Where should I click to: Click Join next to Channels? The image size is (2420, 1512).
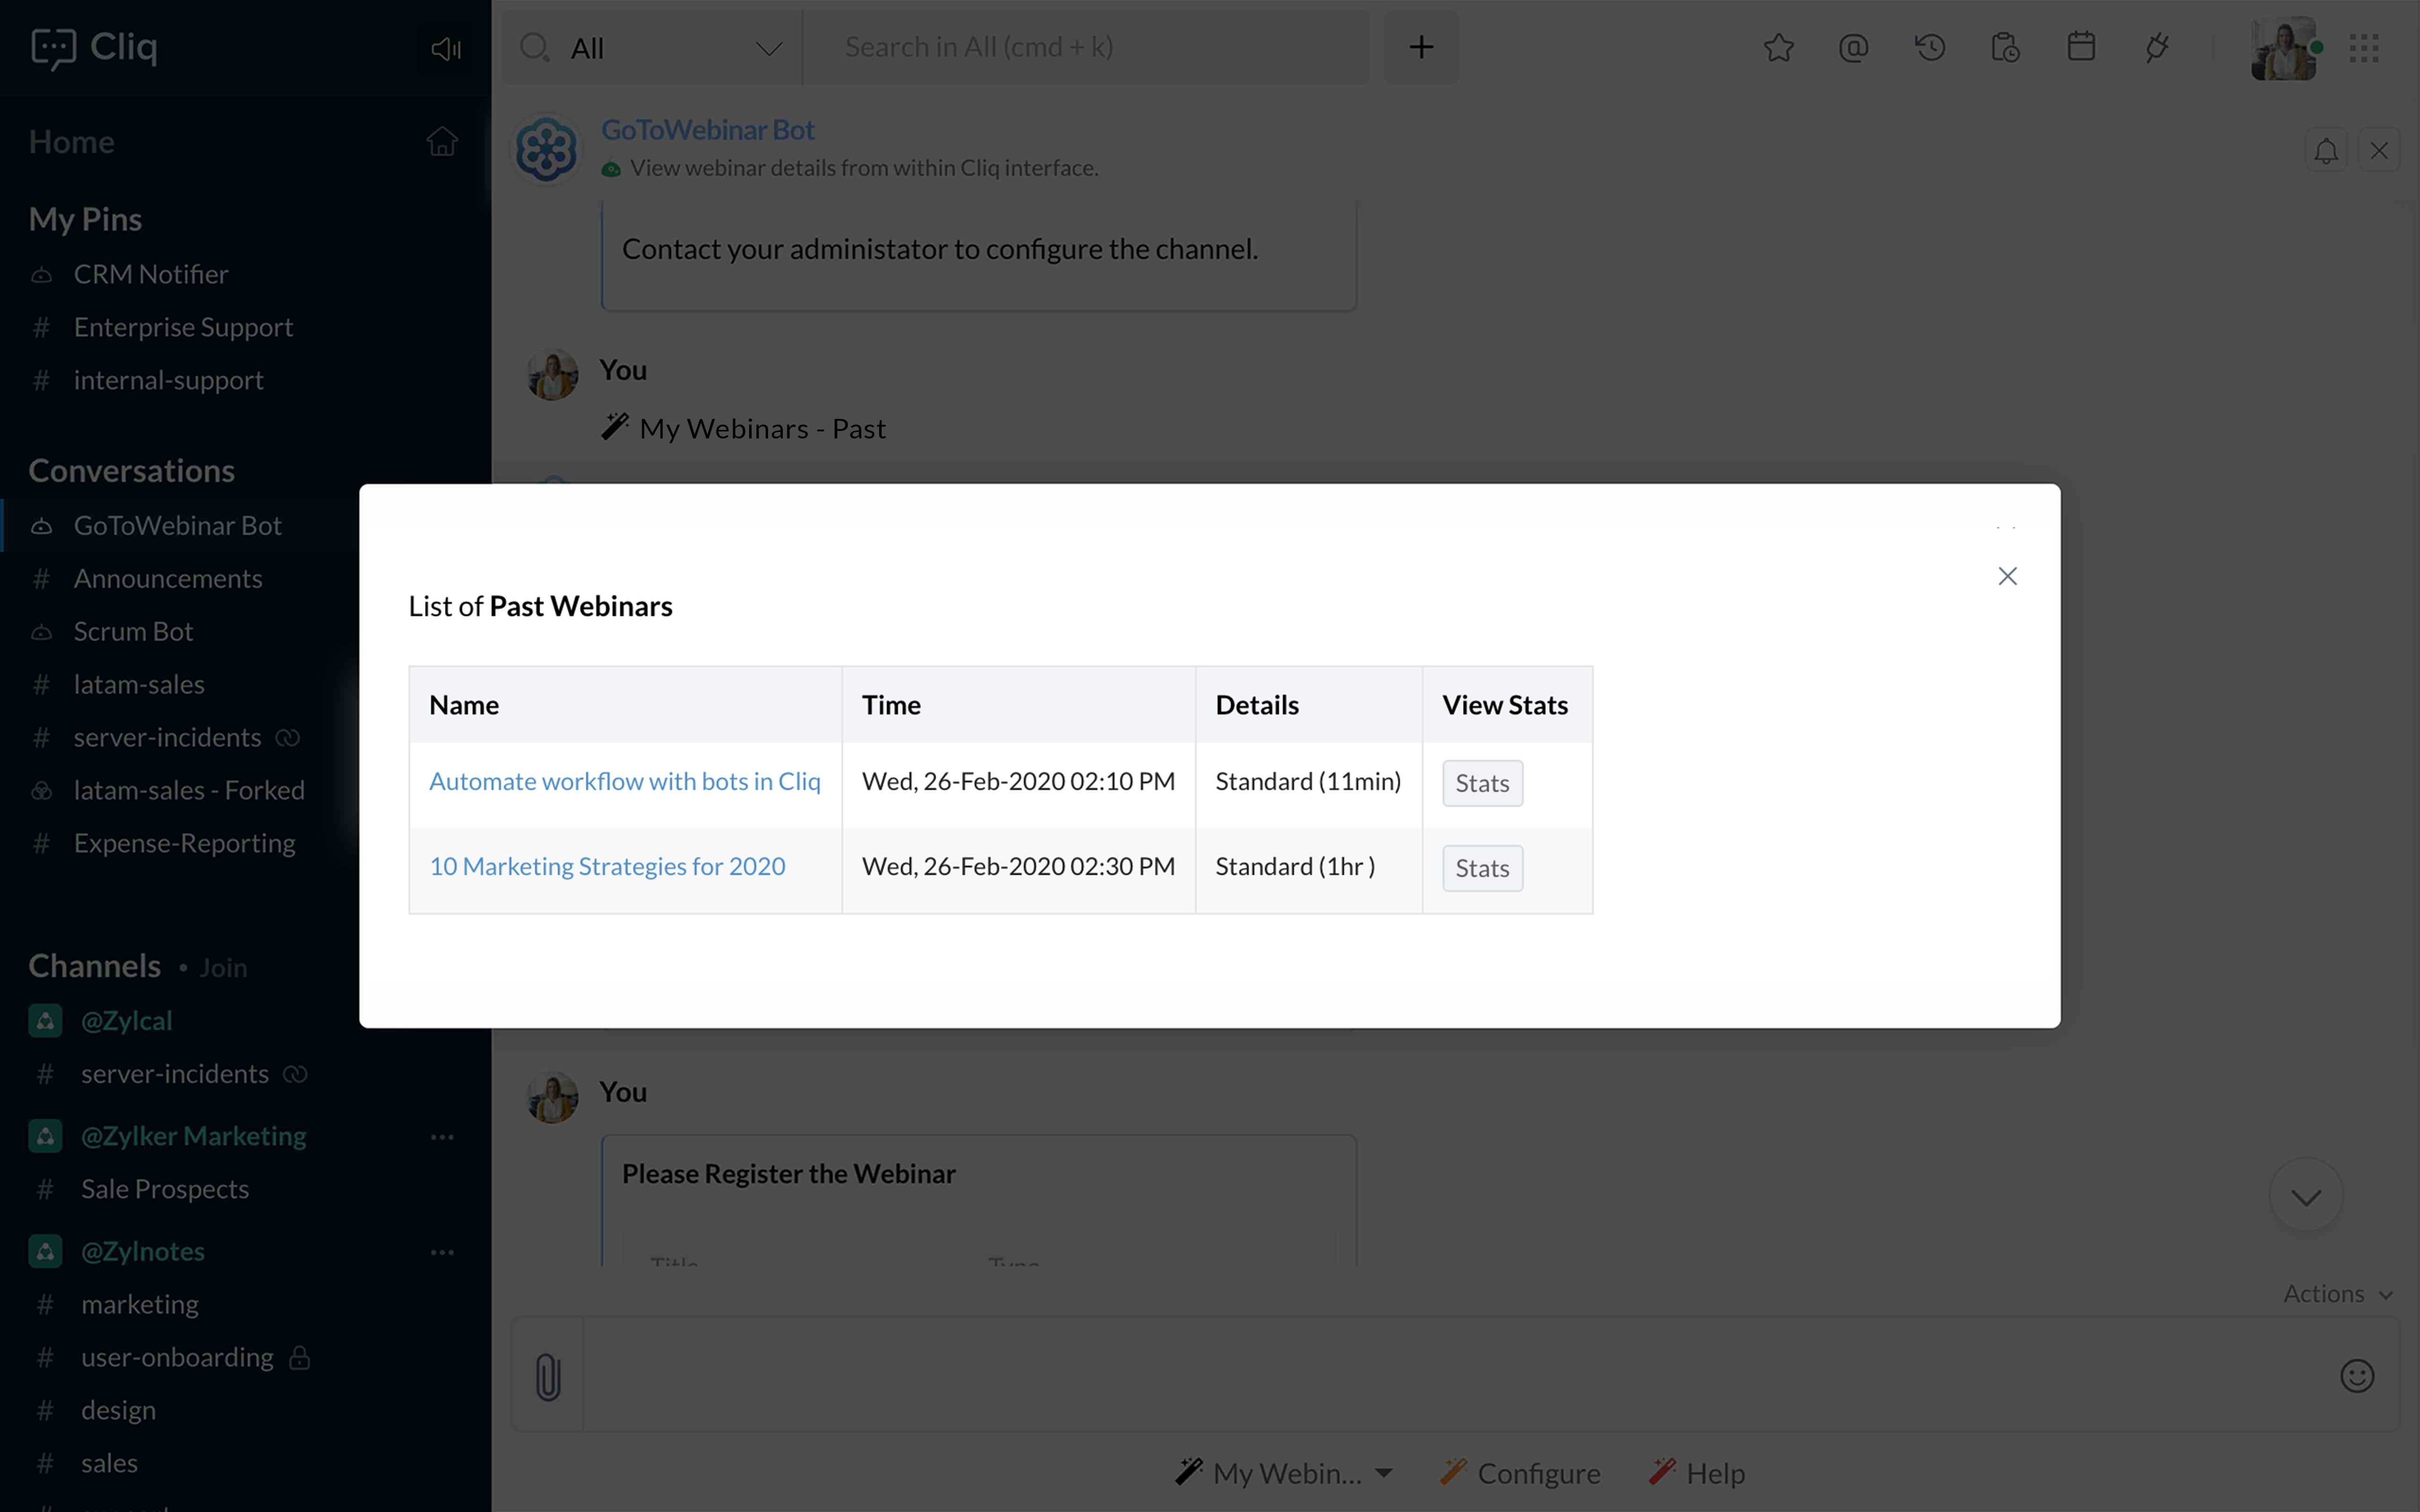tap(222, 968)
